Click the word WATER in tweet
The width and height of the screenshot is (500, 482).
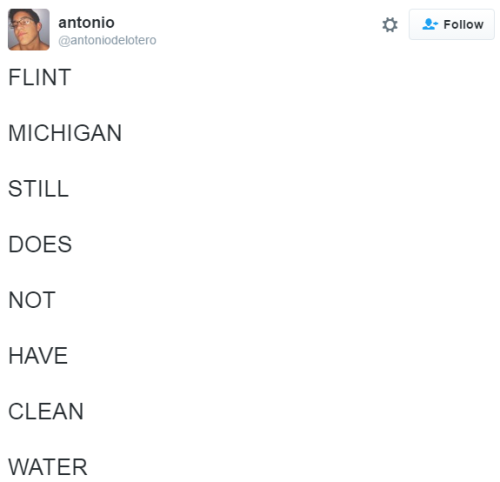pyautogui.click(x=48, y=467)
